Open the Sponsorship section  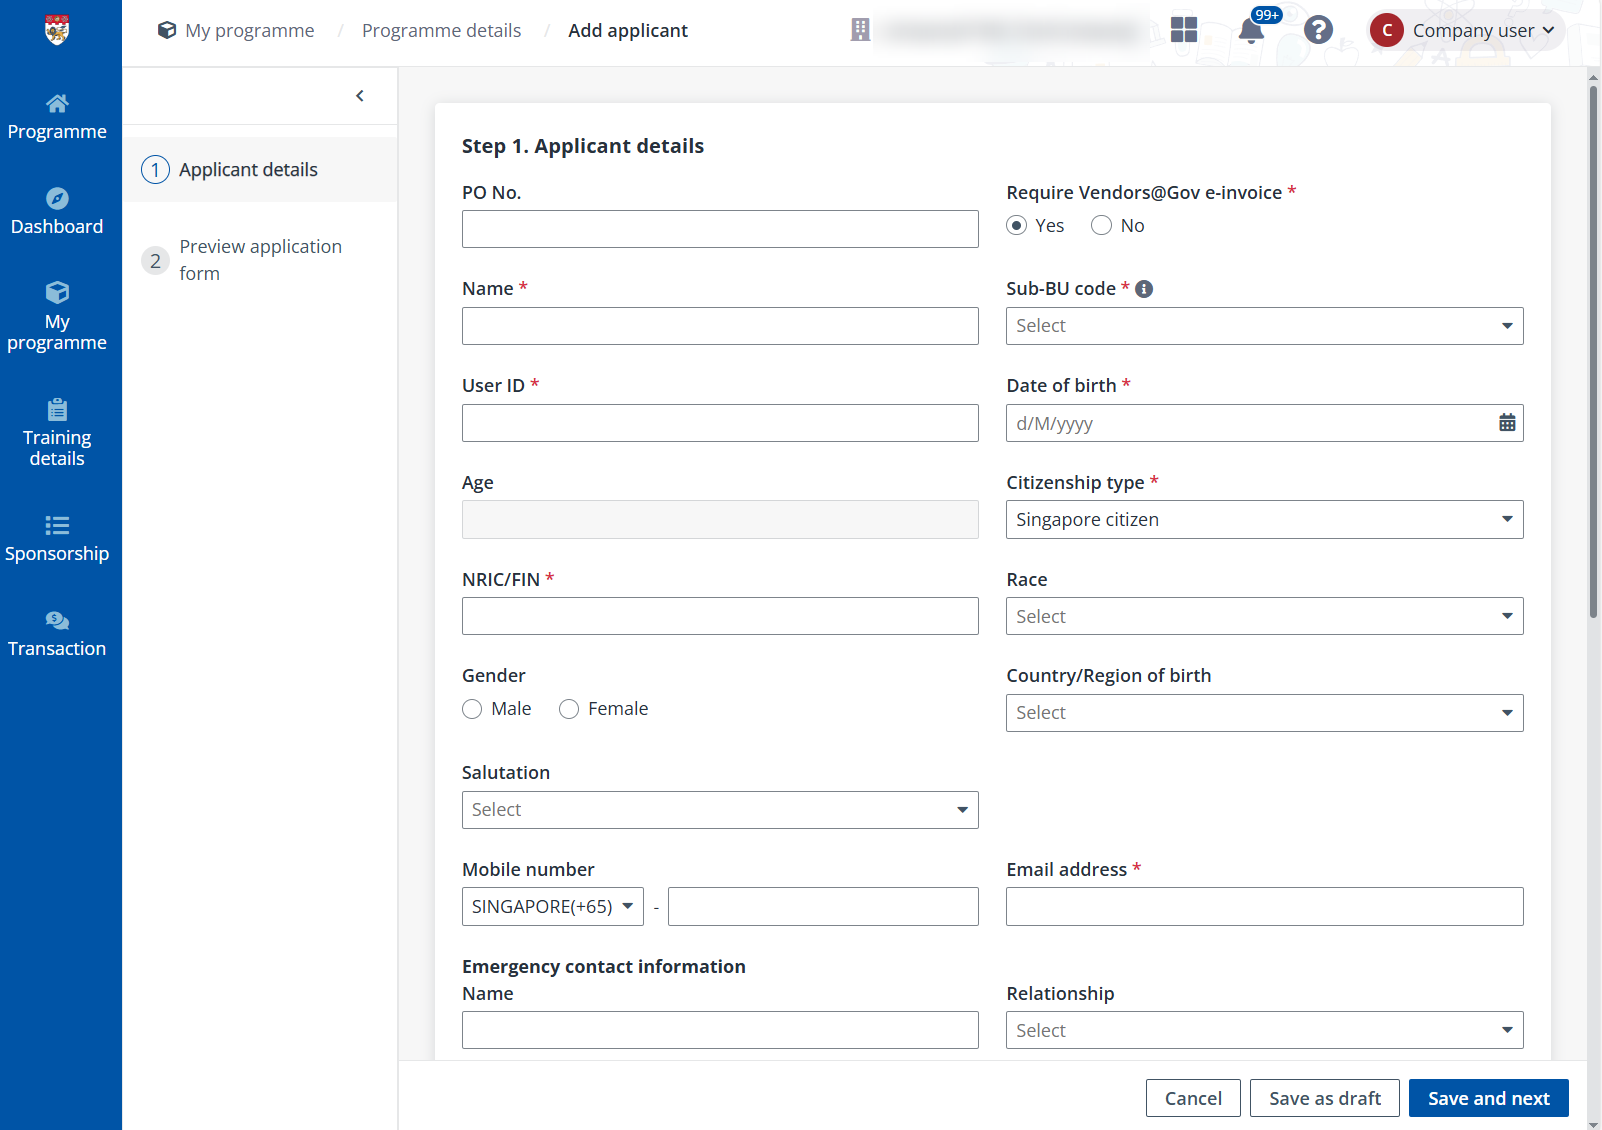tap(57, 539)
